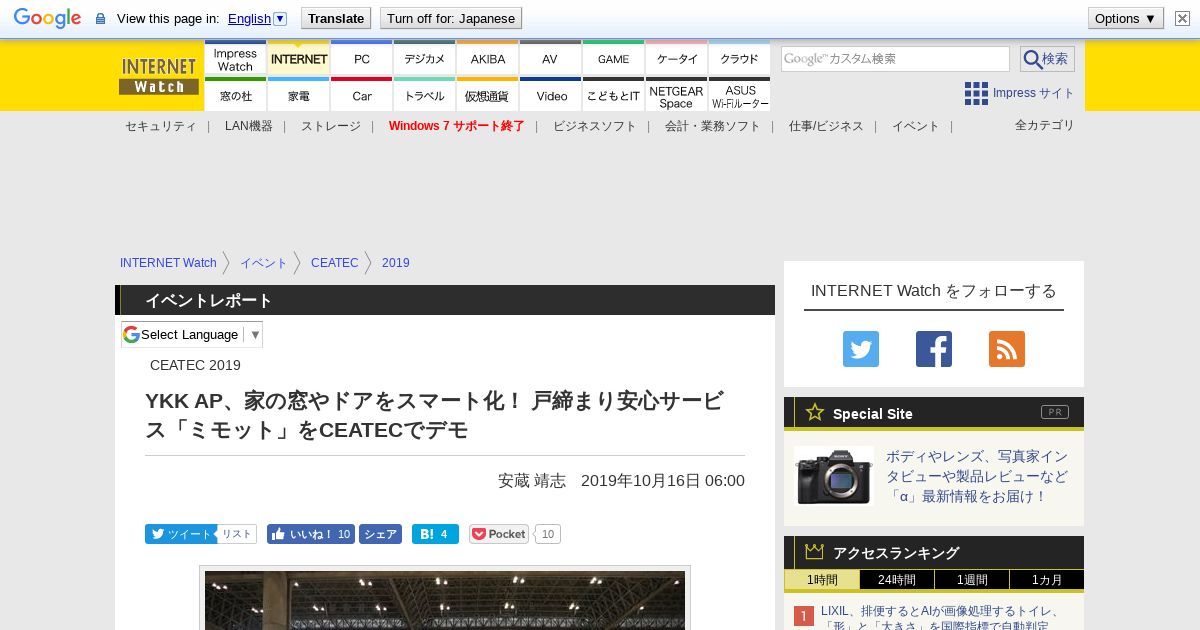The image size is (1200, 630).
Task: Click INTERNET Watch breadcrumb link
Action: (168, 263)
